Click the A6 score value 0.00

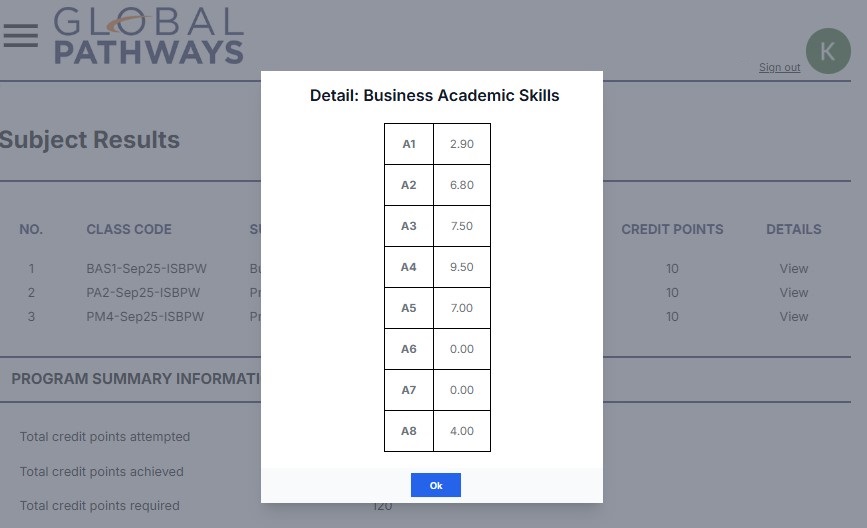(x=461, y=349)
